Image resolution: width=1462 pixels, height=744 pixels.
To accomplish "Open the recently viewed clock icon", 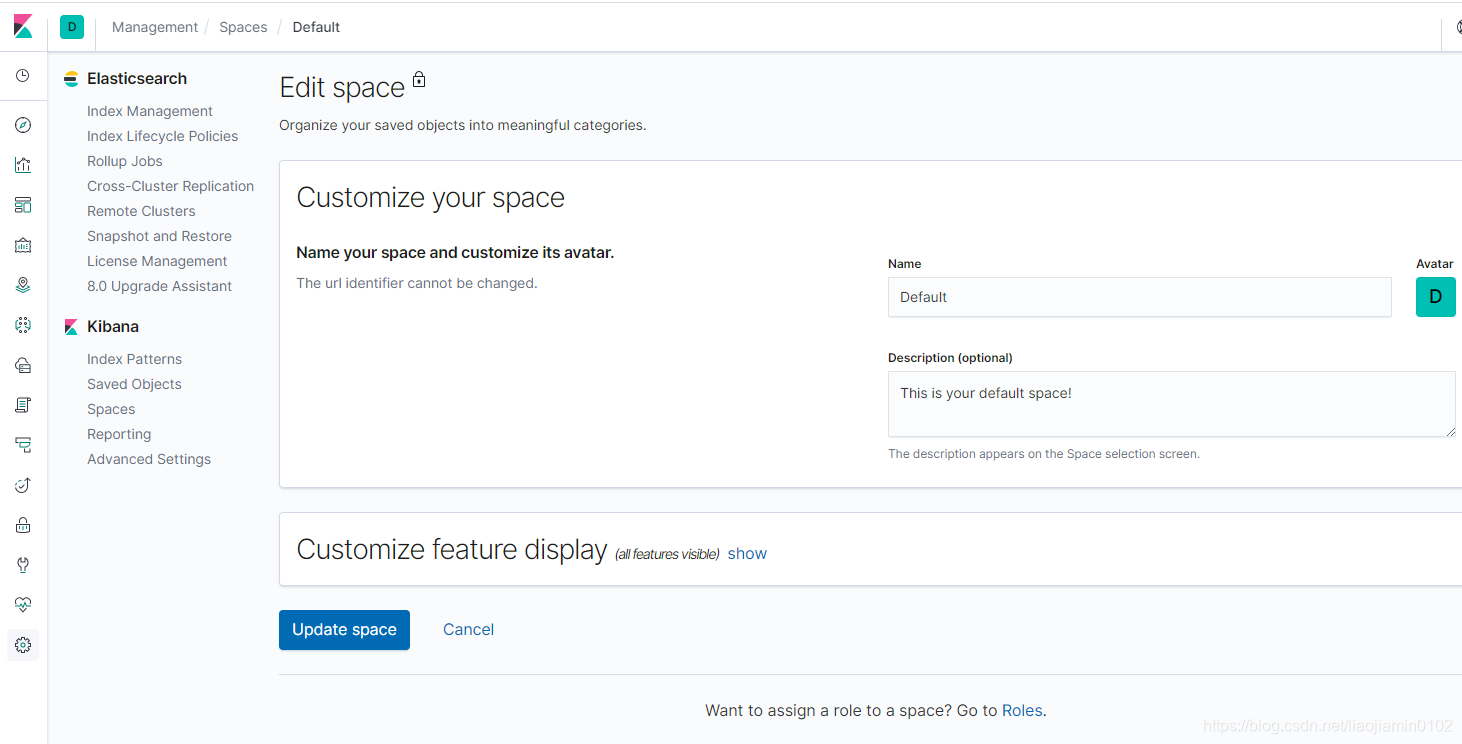I will (x=23, y=76).
